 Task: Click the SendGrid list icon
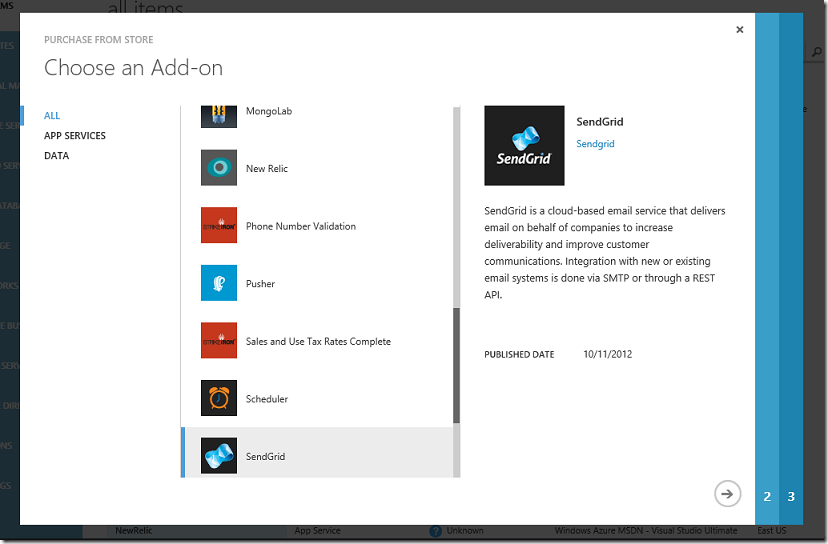(219, 455)
